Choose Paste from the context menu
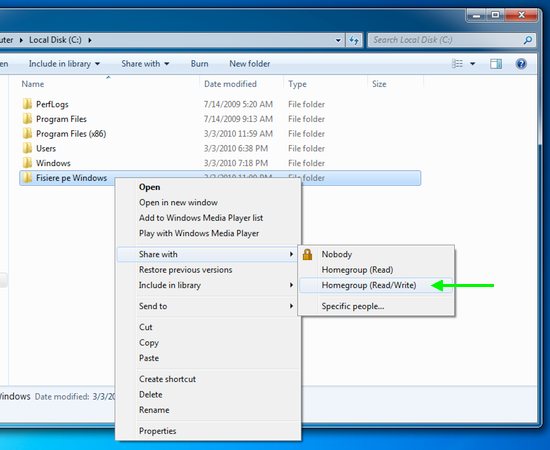The image size is (550, 450). click(208, 358)
